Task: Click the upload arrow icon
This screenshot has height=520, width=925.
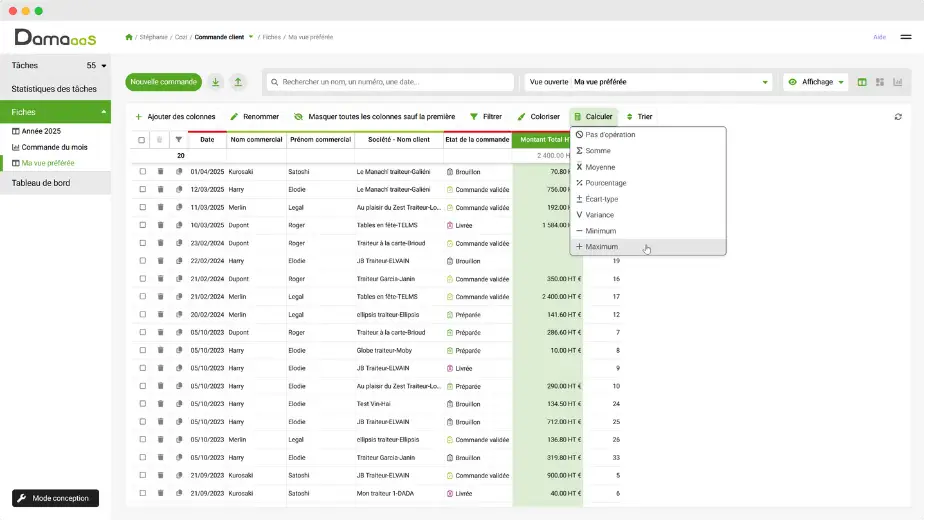Action: (x=238, y=82)
